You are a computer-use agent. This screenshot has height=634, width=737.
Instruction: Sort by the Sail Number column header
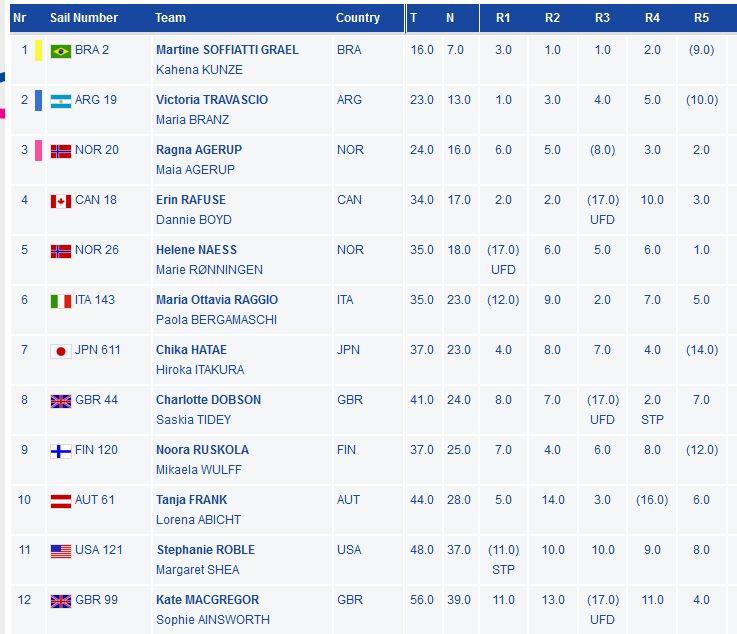pyautogui.click(x=84, y=18)
